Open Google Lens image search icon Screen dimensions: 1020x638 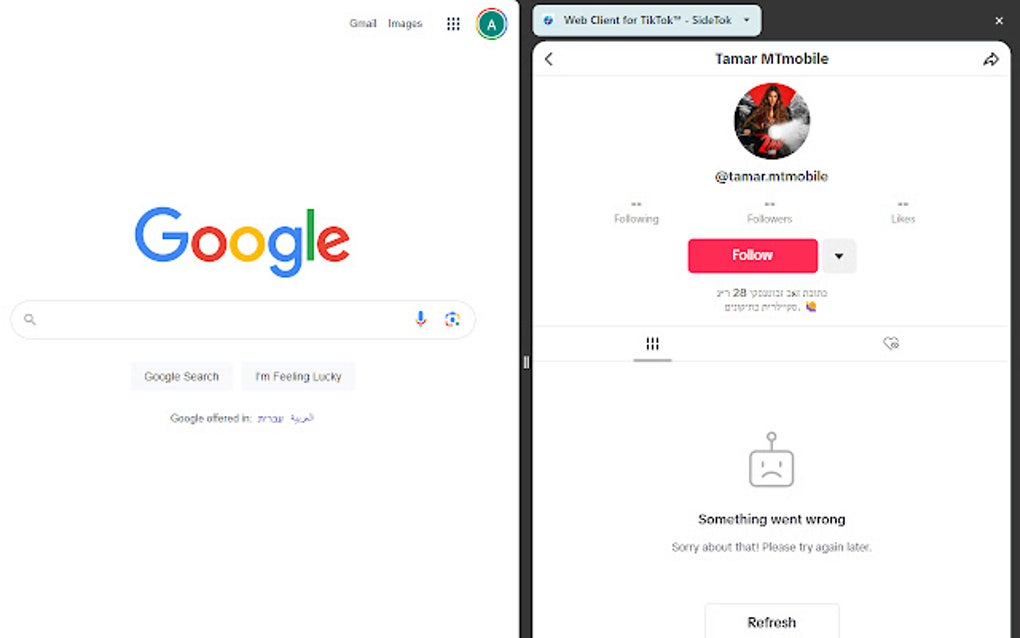coord(452,319)
